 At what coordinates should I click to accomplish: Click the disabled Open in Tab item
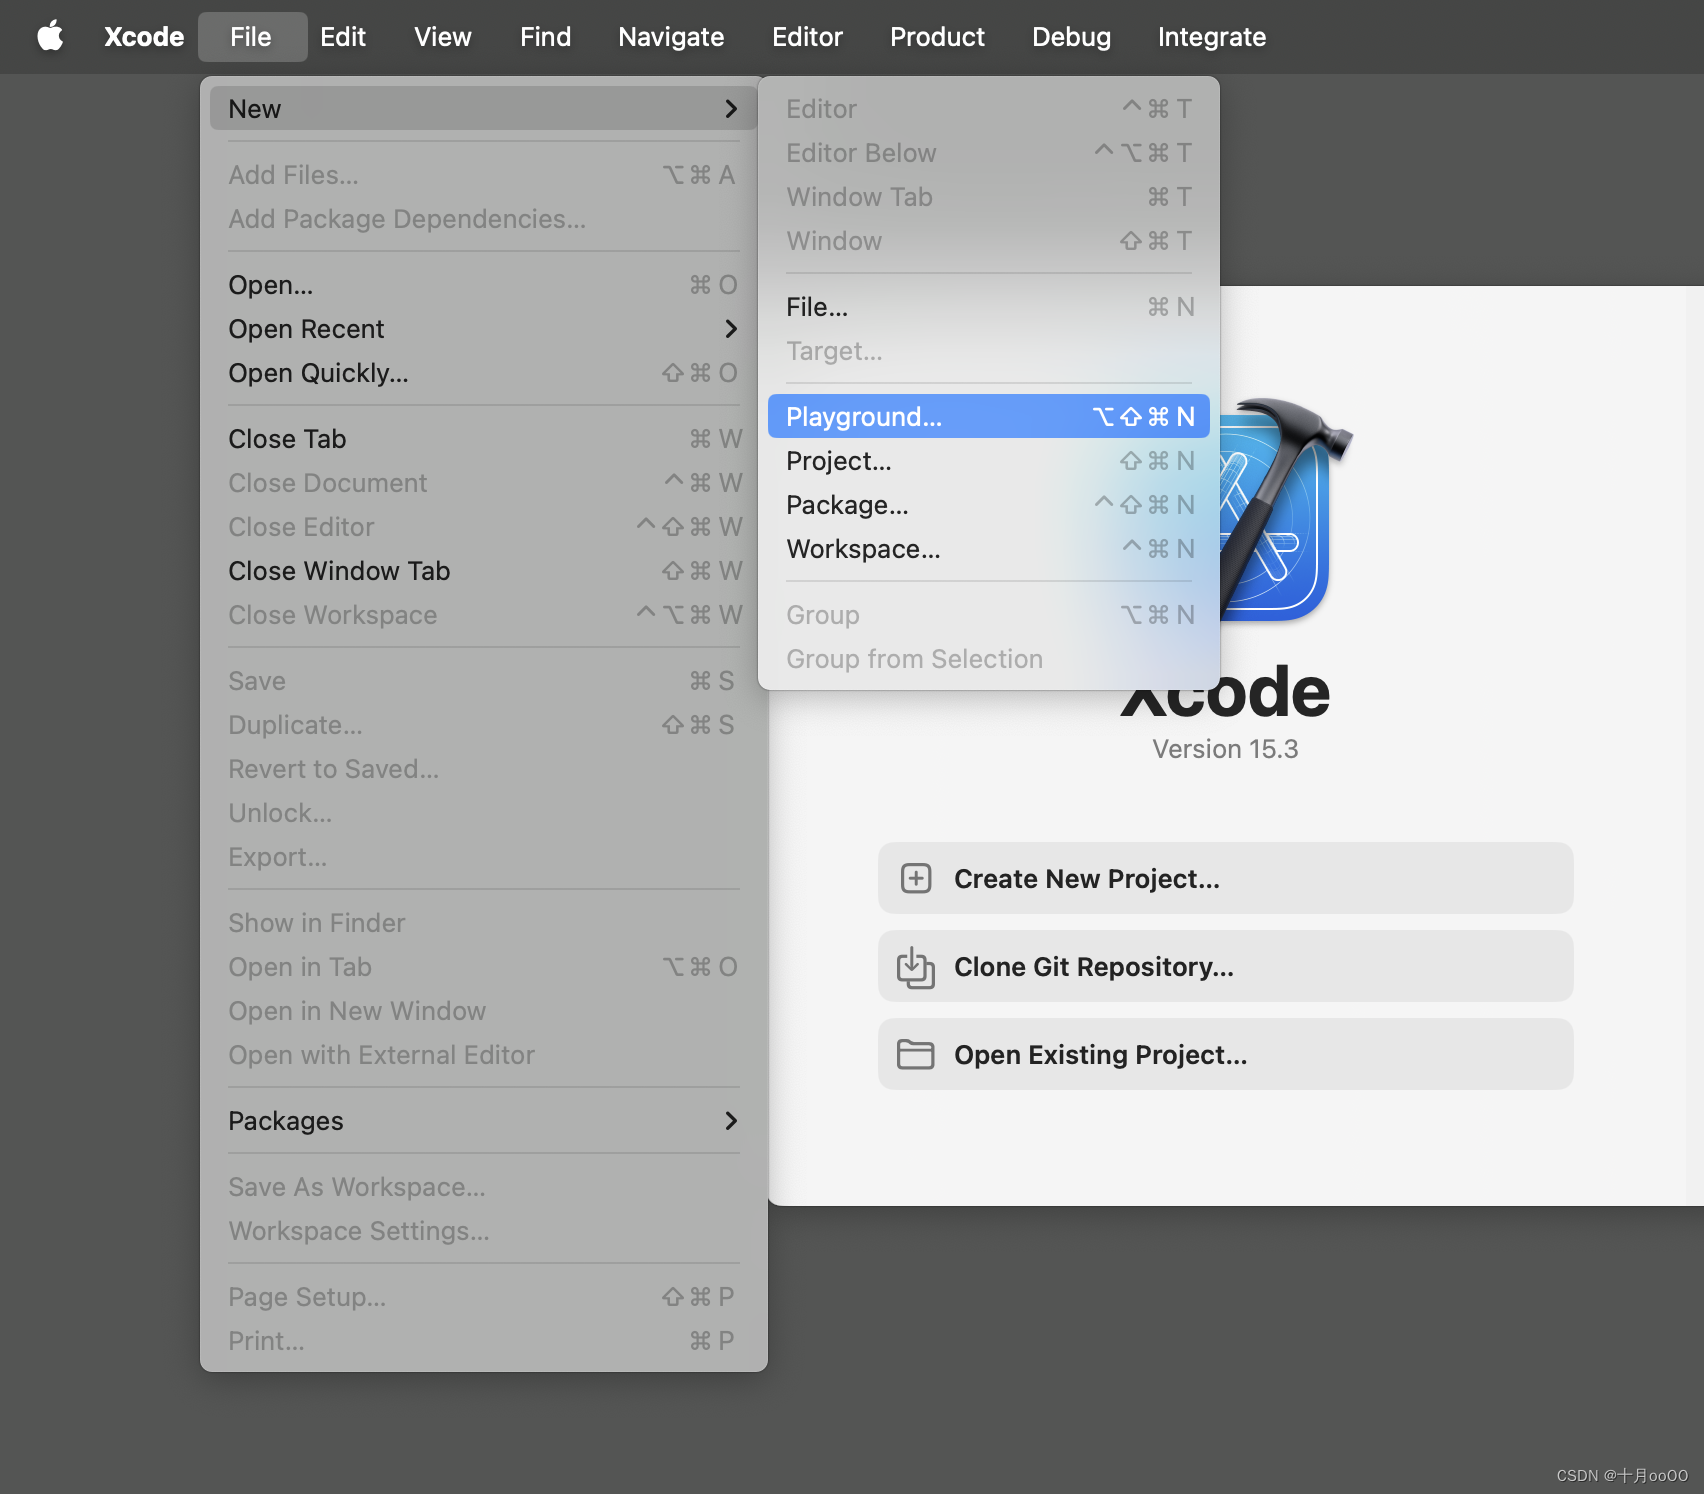pyautogui.click(x=484, y=966)
